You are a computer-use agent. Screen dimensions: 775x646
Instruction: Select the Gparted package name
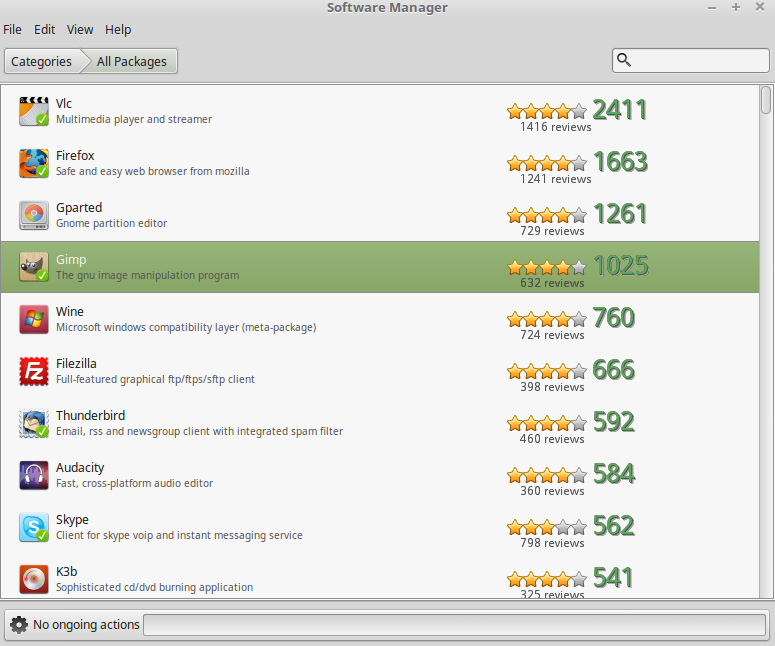[x=79, y=208]
